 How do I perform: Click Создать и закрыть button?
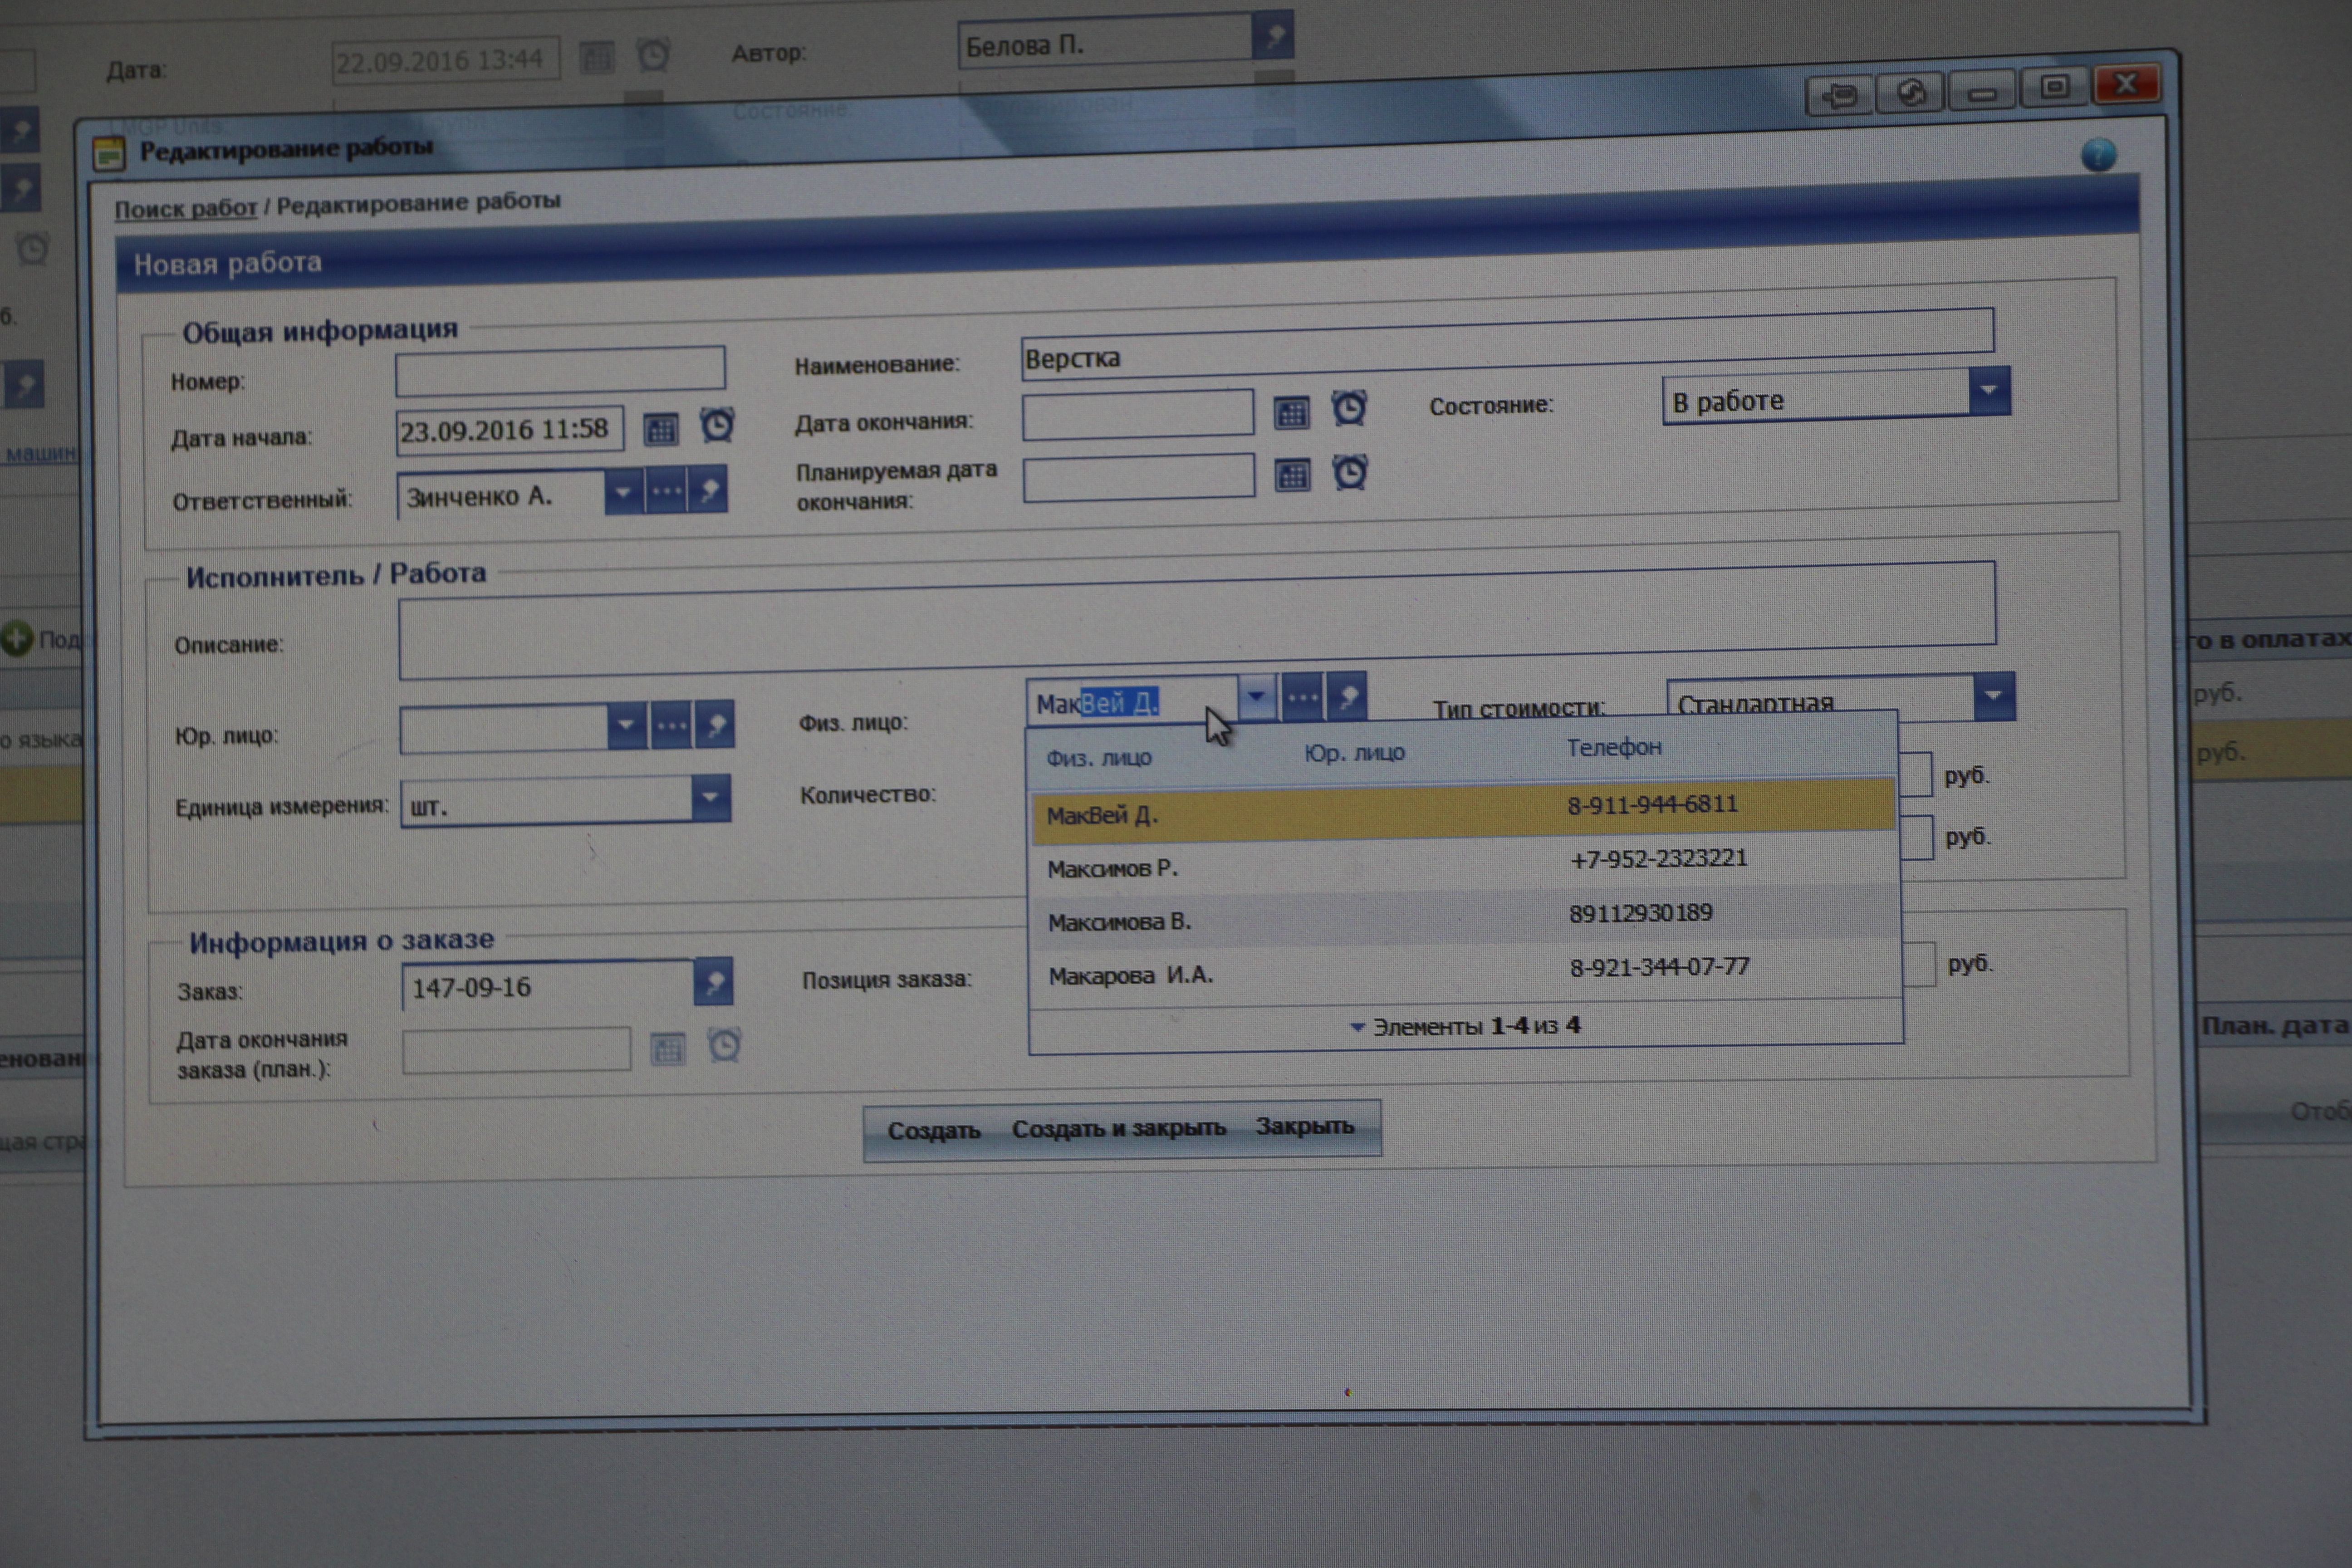coord(1118,1129)
